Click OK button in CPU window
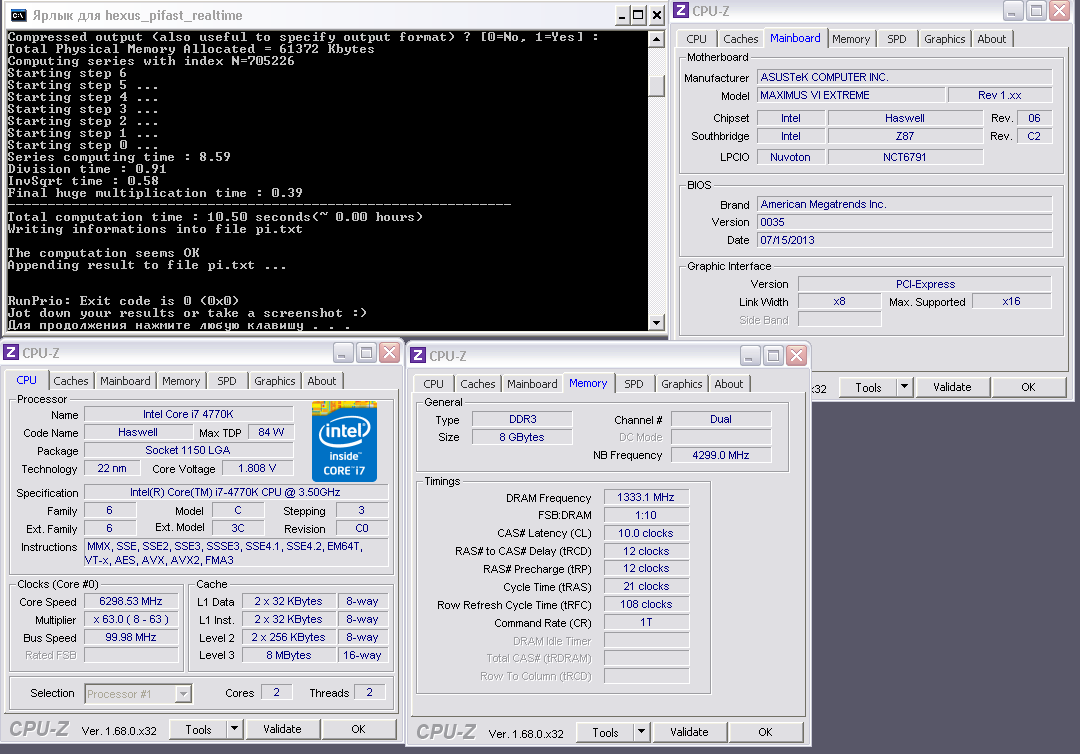The height and width of the screenshot is (754, 1080). 359,729
